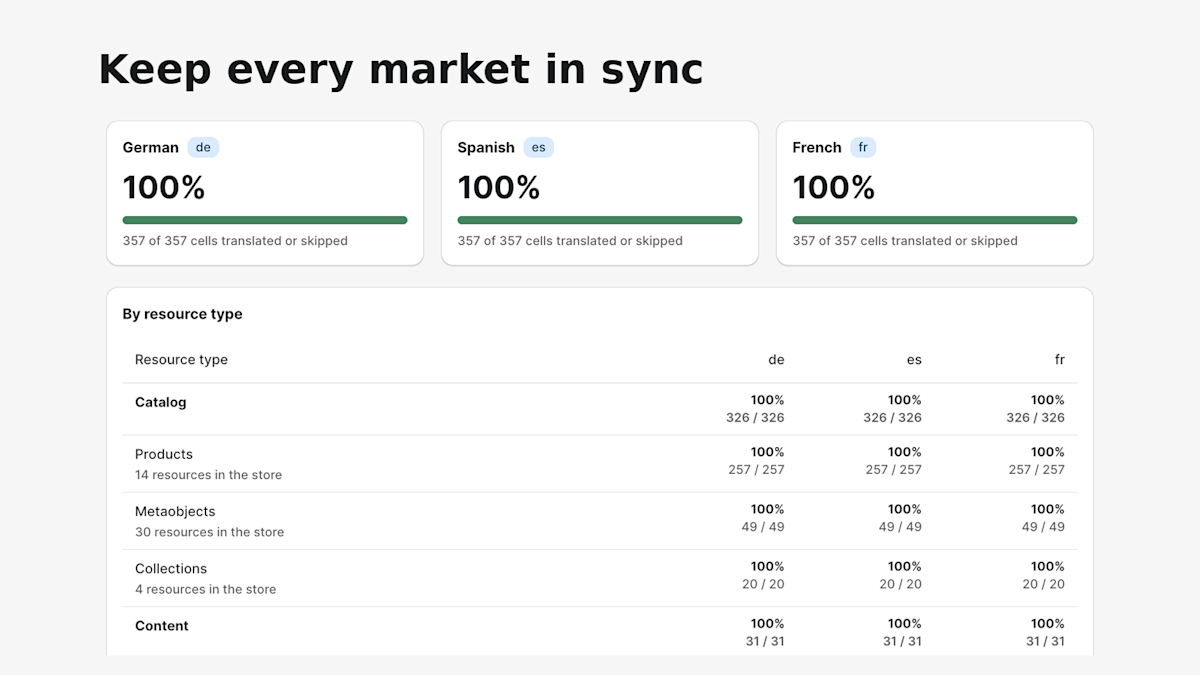Click '357 of 357 cells' text under Spanish
Viewport: 1200px width, 675px height.
[570, 241]
